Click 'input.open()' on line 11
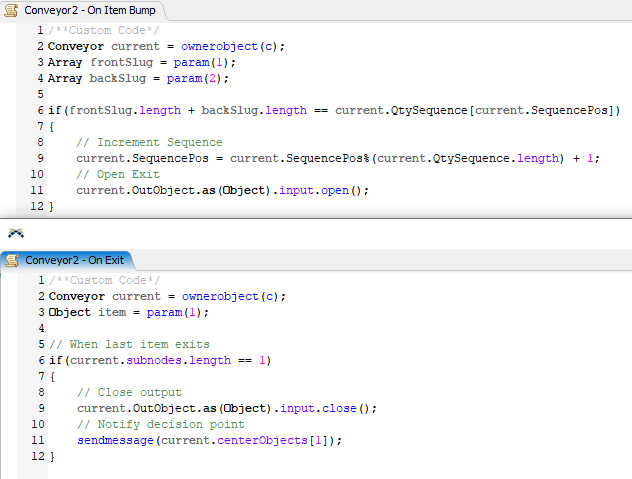The image size is (632, 479). 321,190
